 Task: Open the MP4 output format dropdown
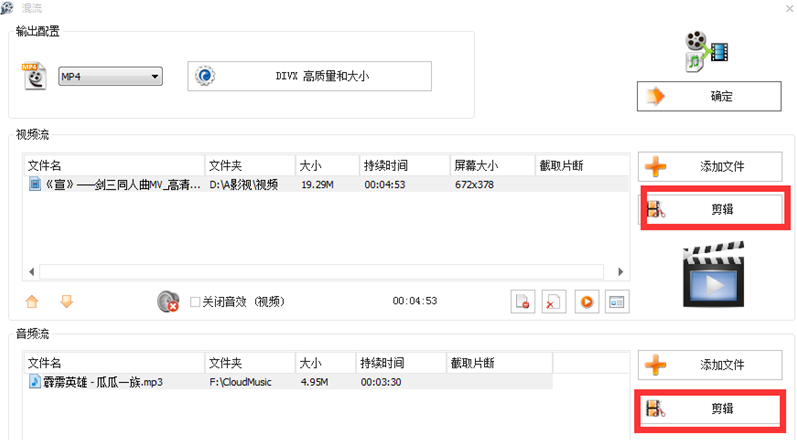[110, 76]
